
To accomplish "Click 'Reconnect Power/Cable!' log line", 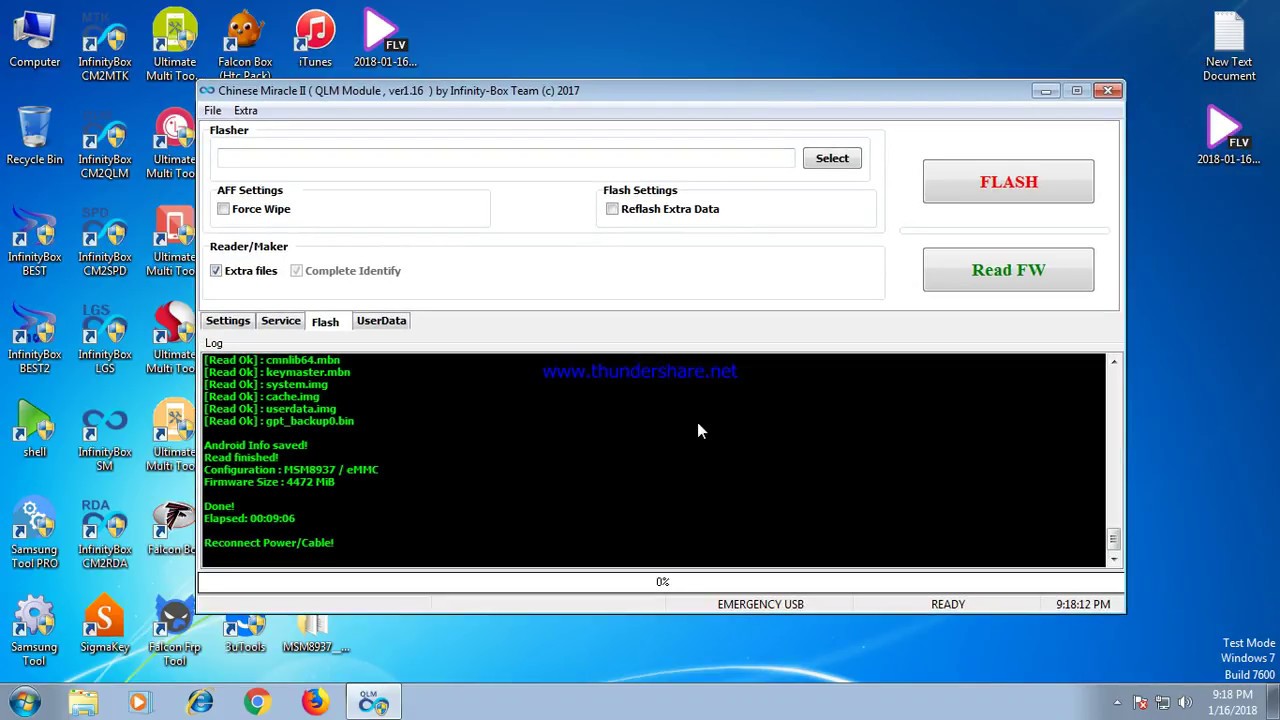I will tap(269, 543).
